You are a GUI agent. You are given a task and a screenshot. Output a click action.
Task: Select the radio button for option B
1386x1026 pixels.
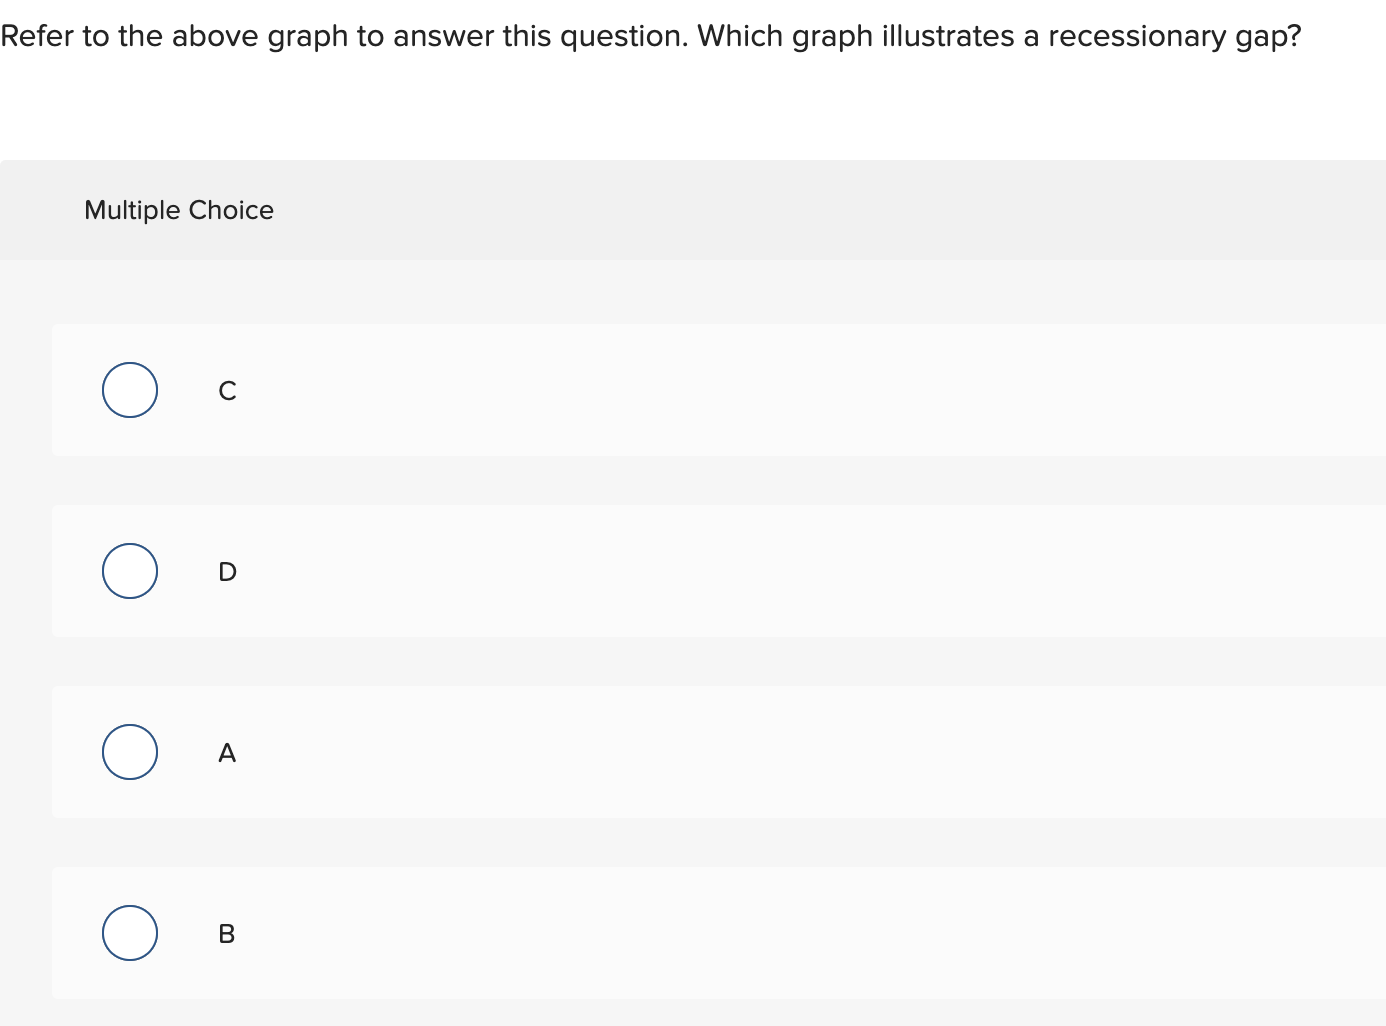(x=130, y=933)
